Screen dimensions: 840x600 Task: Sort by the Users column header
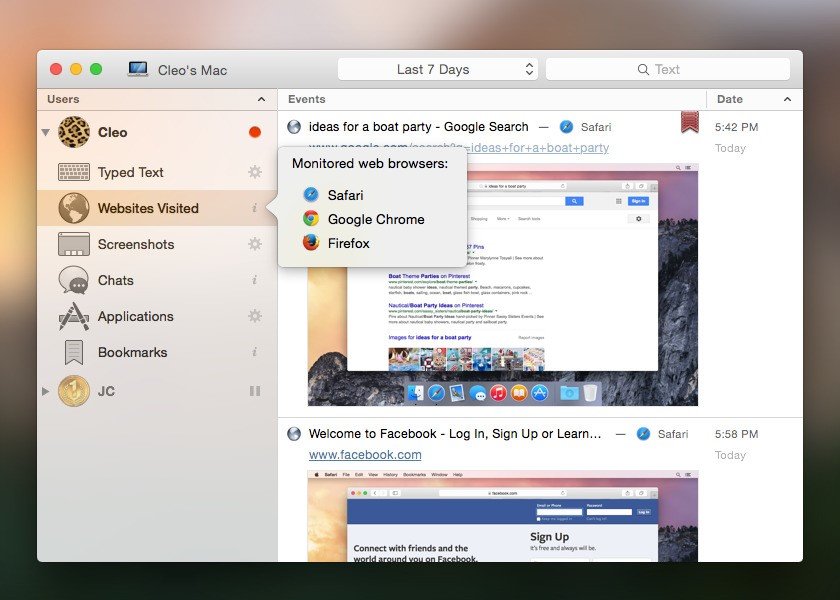157,99
